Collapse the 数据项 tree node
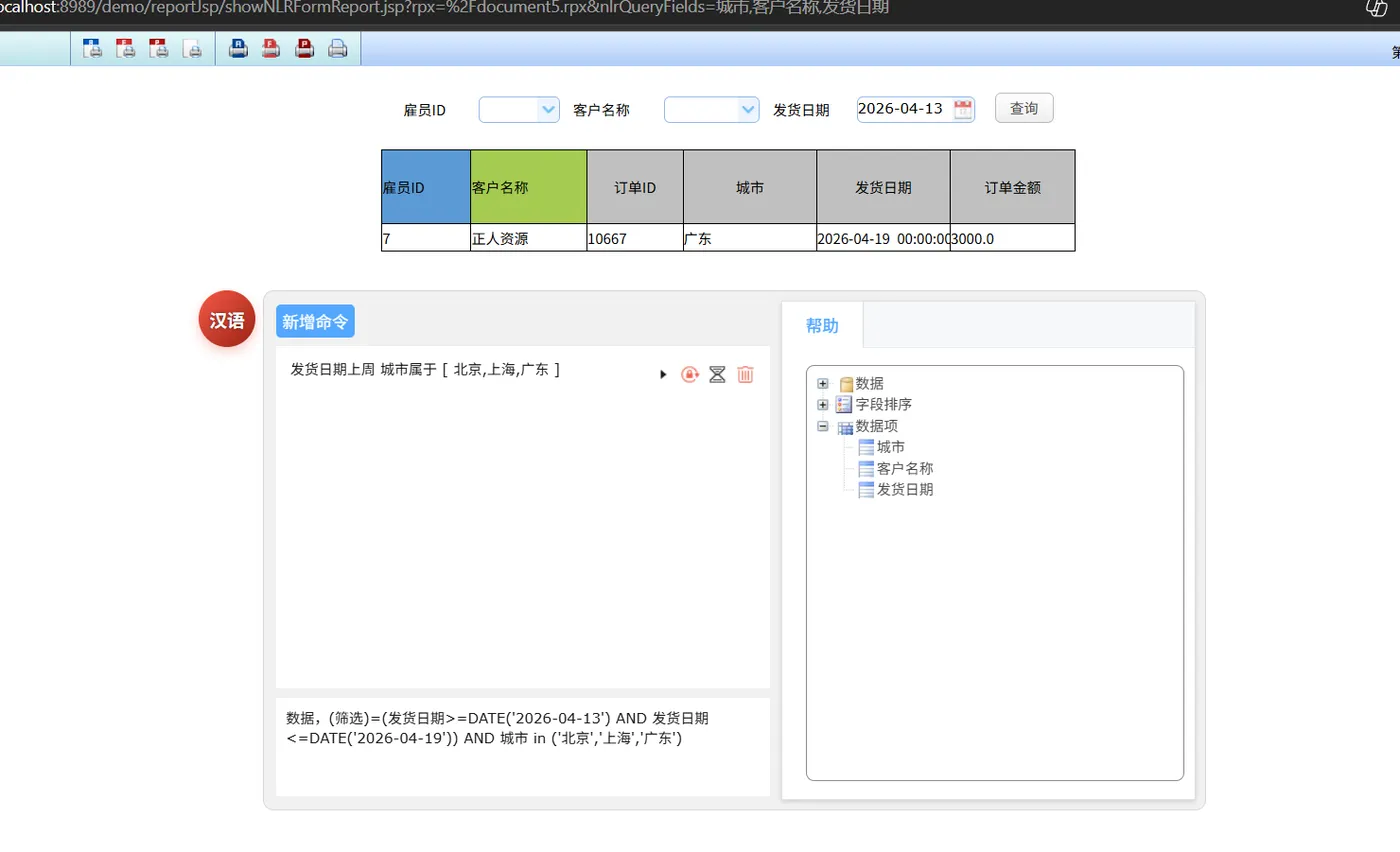Image resolution: width=1400 pixels, height=852 pixels. click(x=822, y=425)
